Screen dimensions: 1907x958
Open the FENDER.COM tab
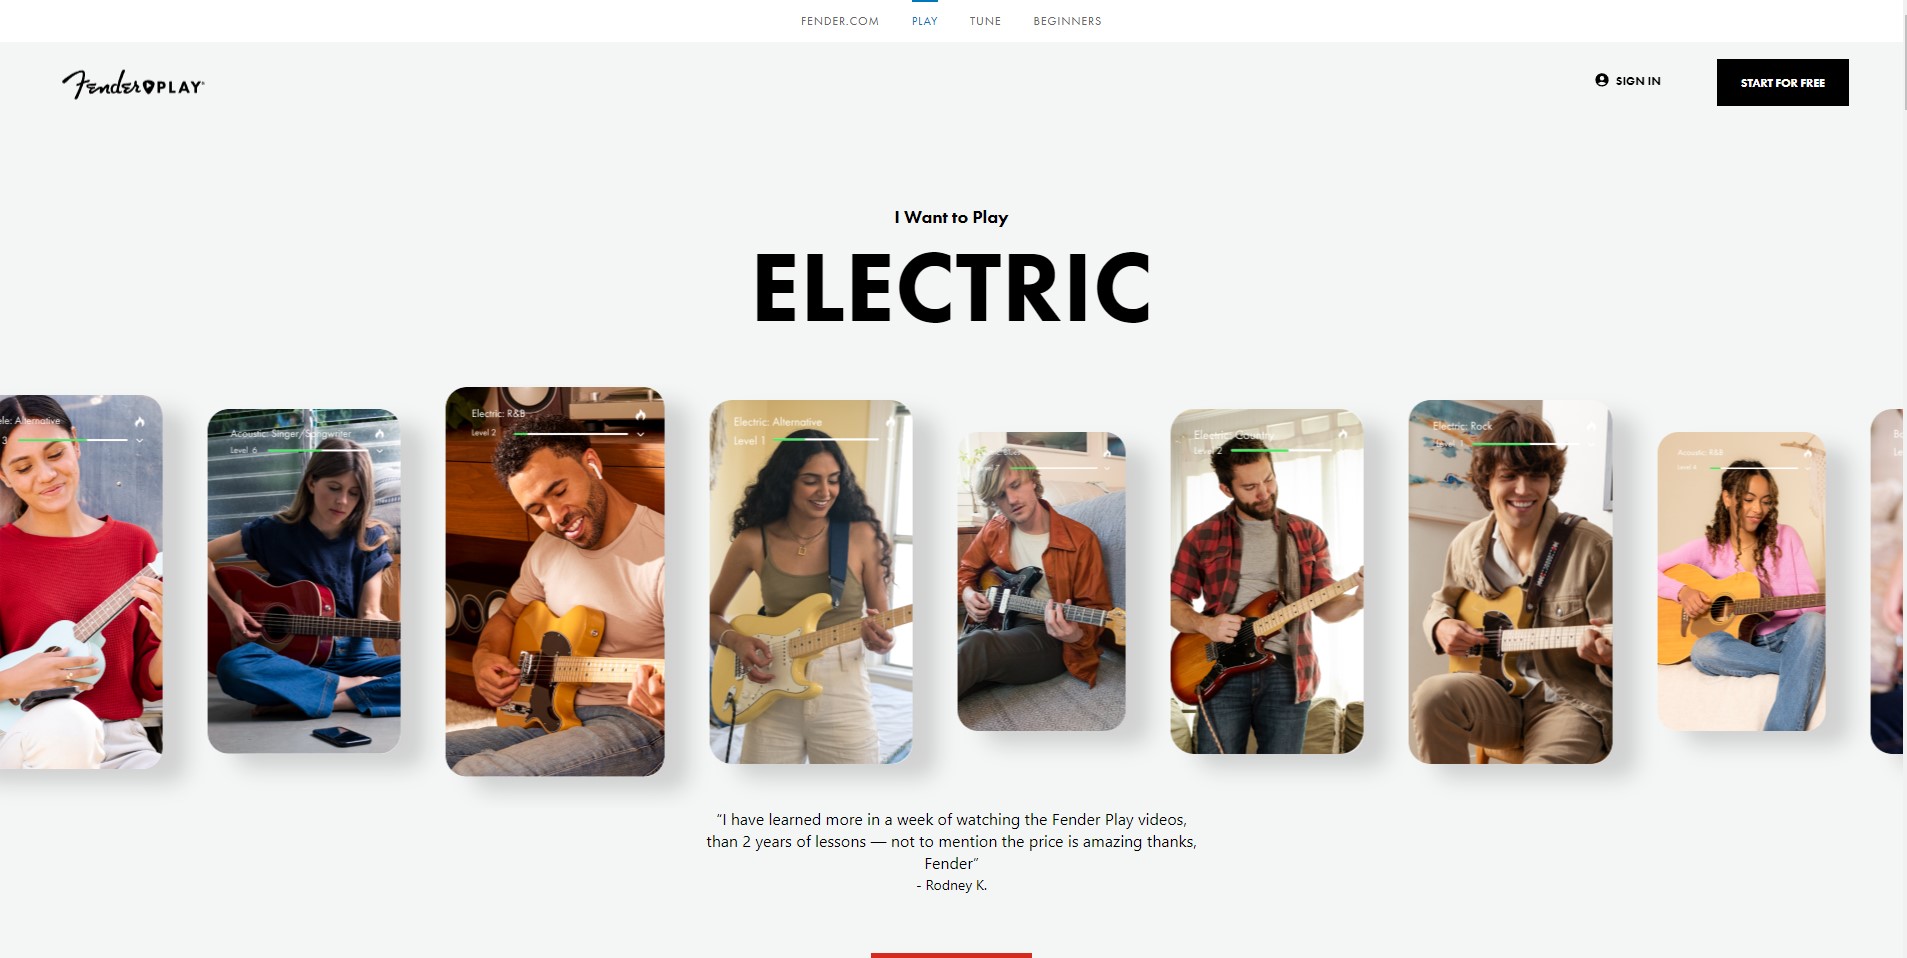(x=840, y=21)
